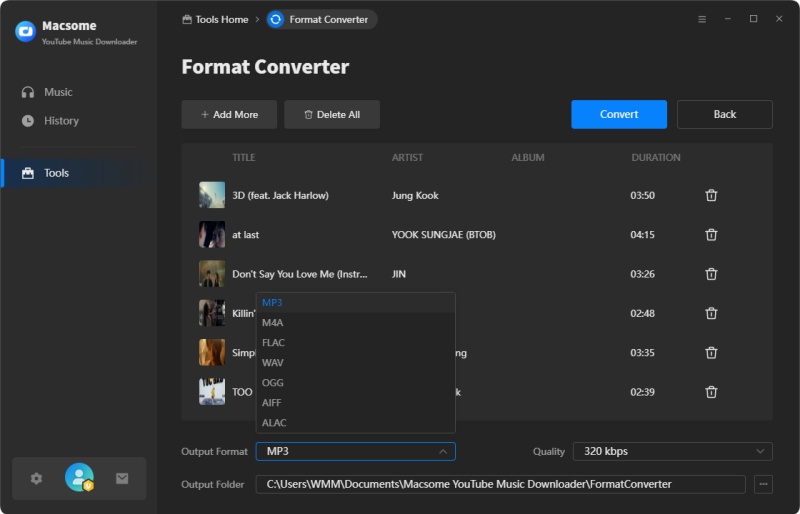Click the duration 04:15
Screen dimensions: 800x514
tap(642, 235)
